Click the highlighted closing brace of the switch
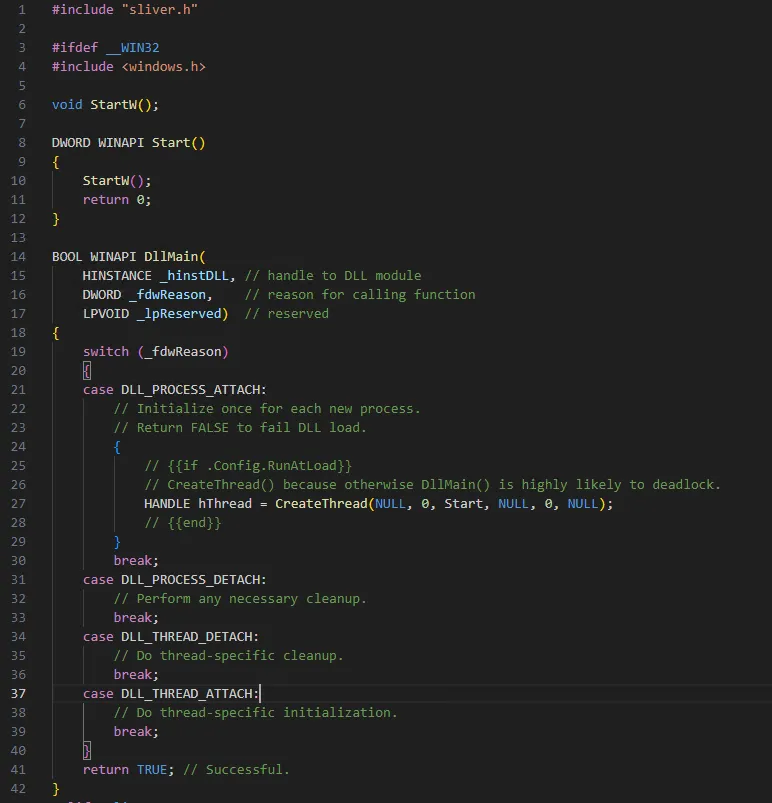This screenshot has height=803, width=772. 87,751
